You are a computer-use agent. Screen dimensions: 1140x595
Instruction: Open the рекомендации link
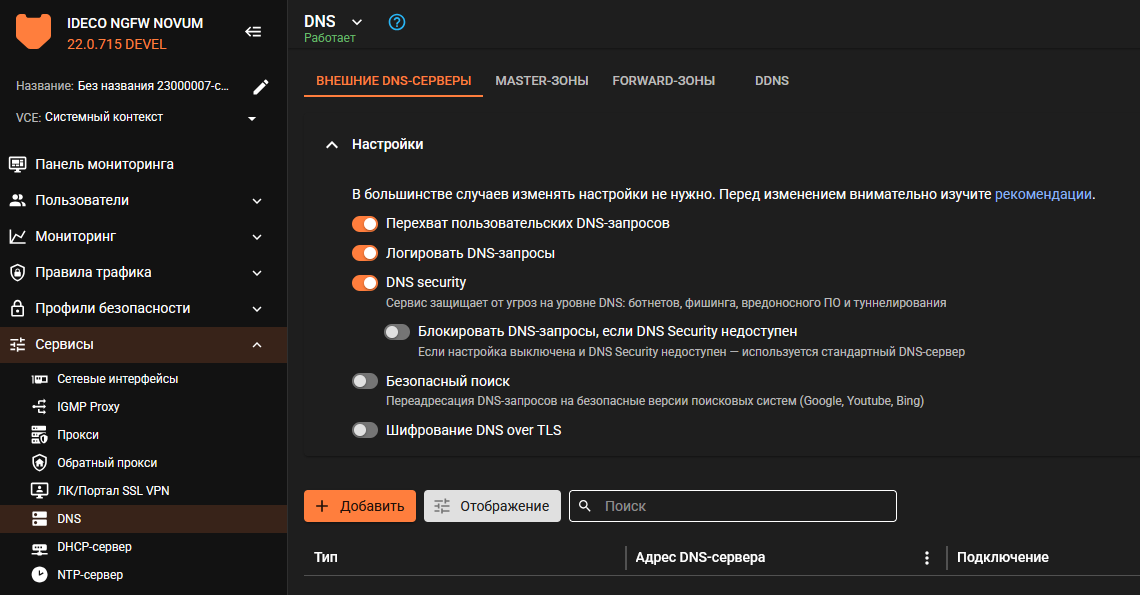[x=1042, y=194]
